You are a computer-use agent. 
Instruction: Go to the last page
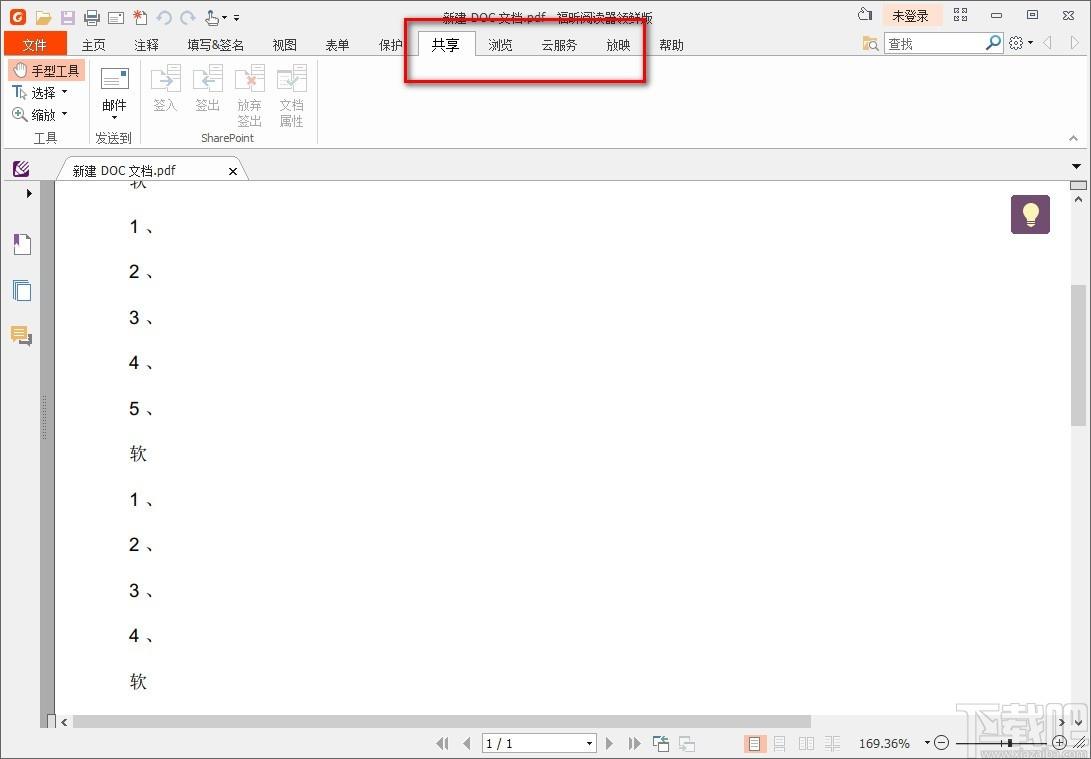pos(634,743)
